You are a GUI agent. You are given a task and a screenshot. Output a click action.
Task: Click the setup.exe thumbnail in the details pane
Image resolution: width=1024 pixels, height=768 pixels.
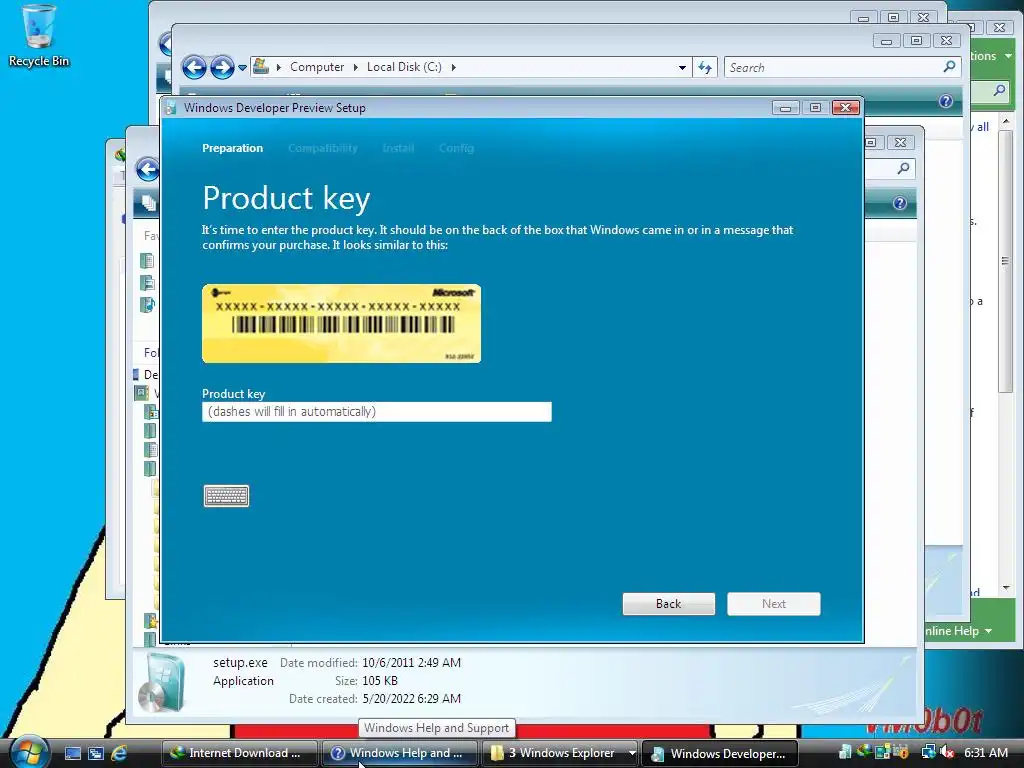pos(162,683)
